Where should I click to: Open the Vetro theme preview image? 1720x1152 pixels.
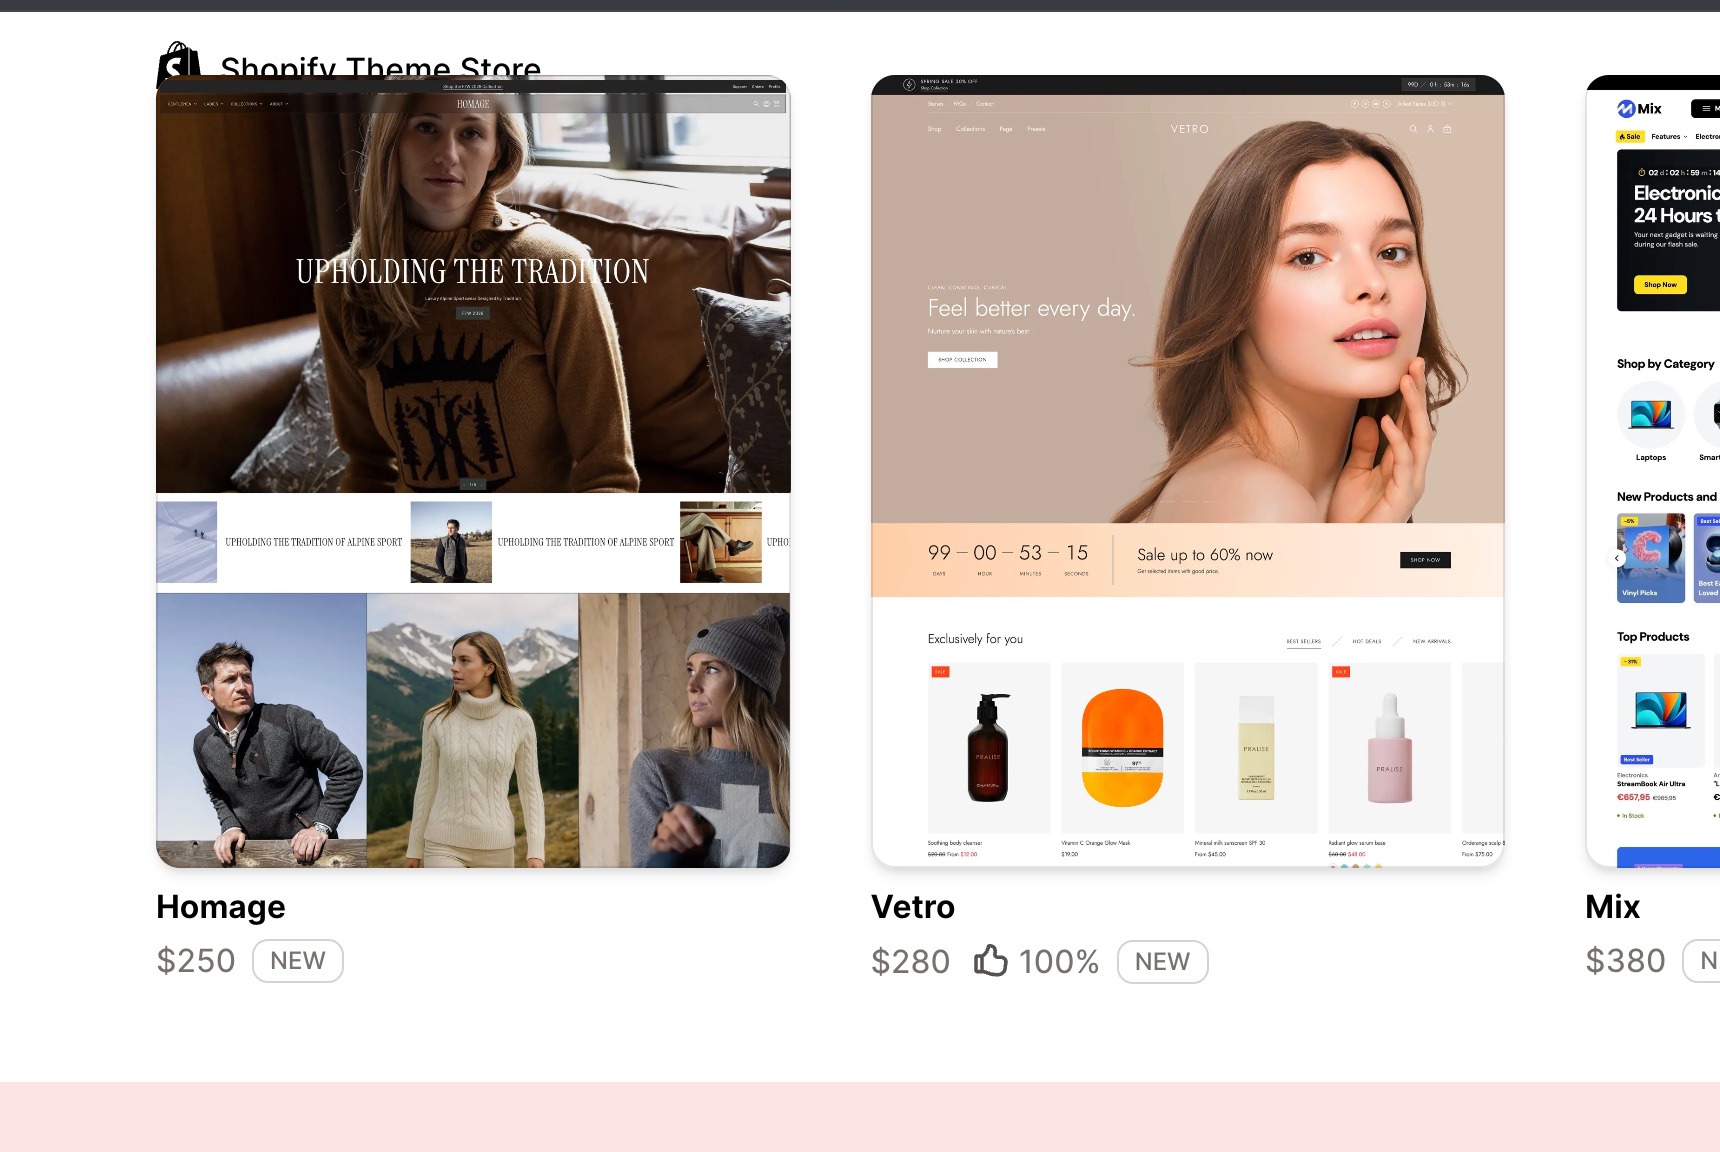[x=1188, y=471]
